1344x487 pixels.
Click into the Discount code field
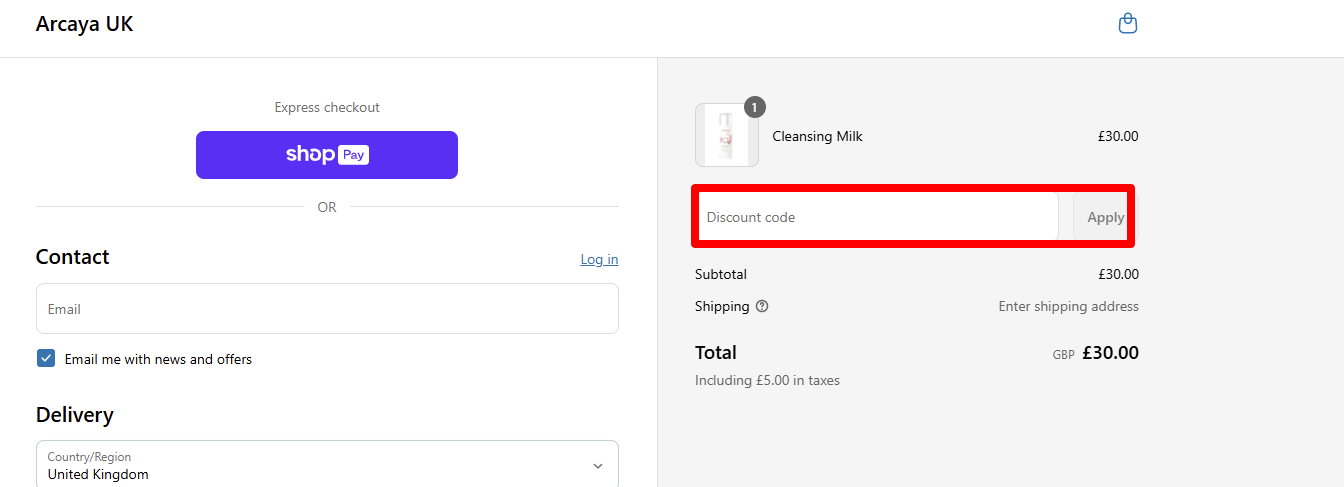pyautogui.click(x=878, y=217)
